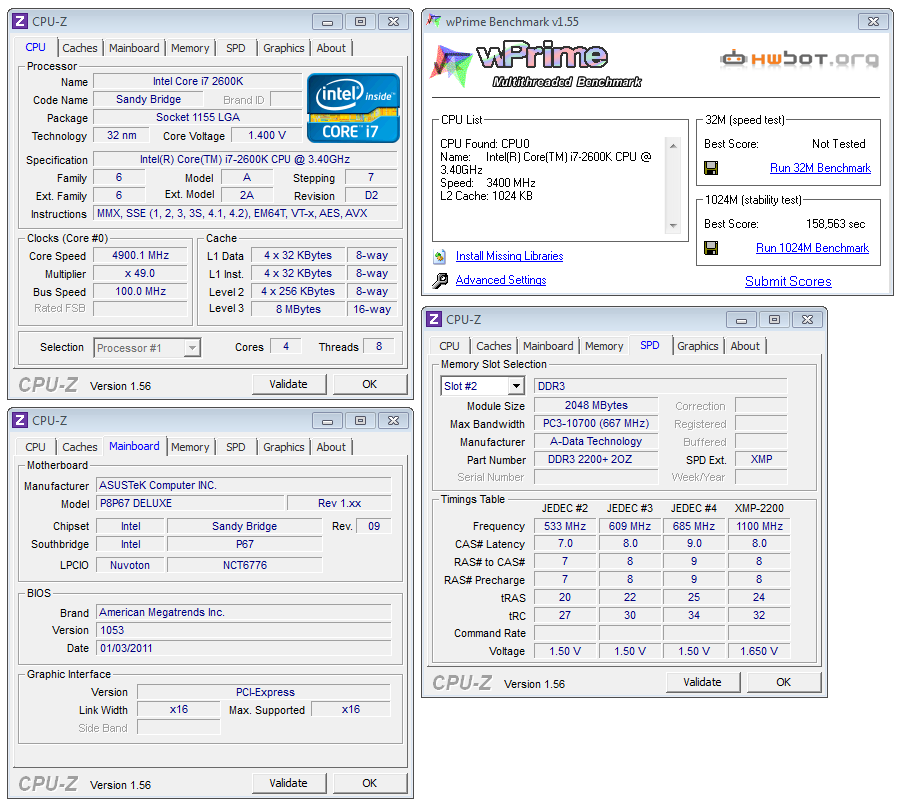Click the icon beside Install Missing Libraries
Image resolution: width=901 pixels, height=808 pixels.
point(440,256)
